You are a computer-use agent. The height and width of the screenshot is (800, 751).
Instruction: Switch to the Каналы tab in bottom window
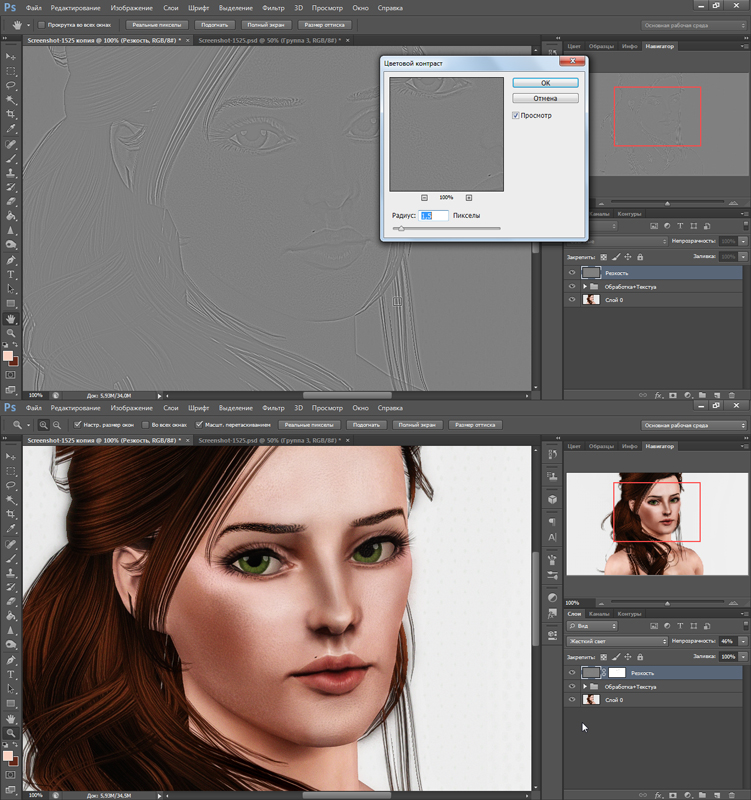(x=599, y=614)
